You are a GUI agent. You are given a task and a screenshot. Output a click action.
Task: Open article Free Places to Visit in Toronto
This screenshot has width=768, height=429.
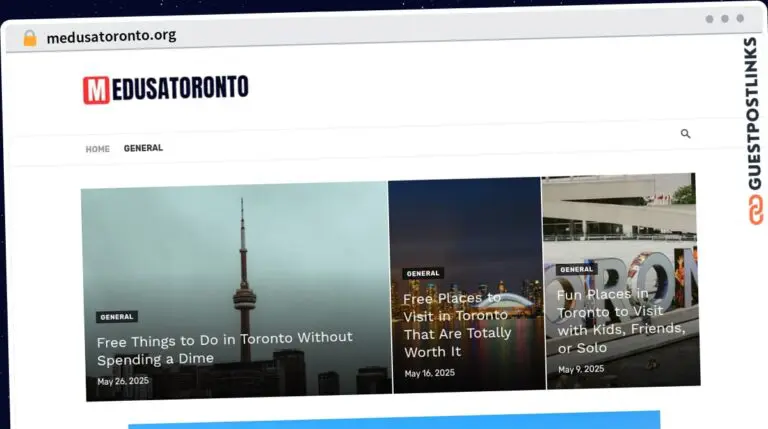[457, 325]
